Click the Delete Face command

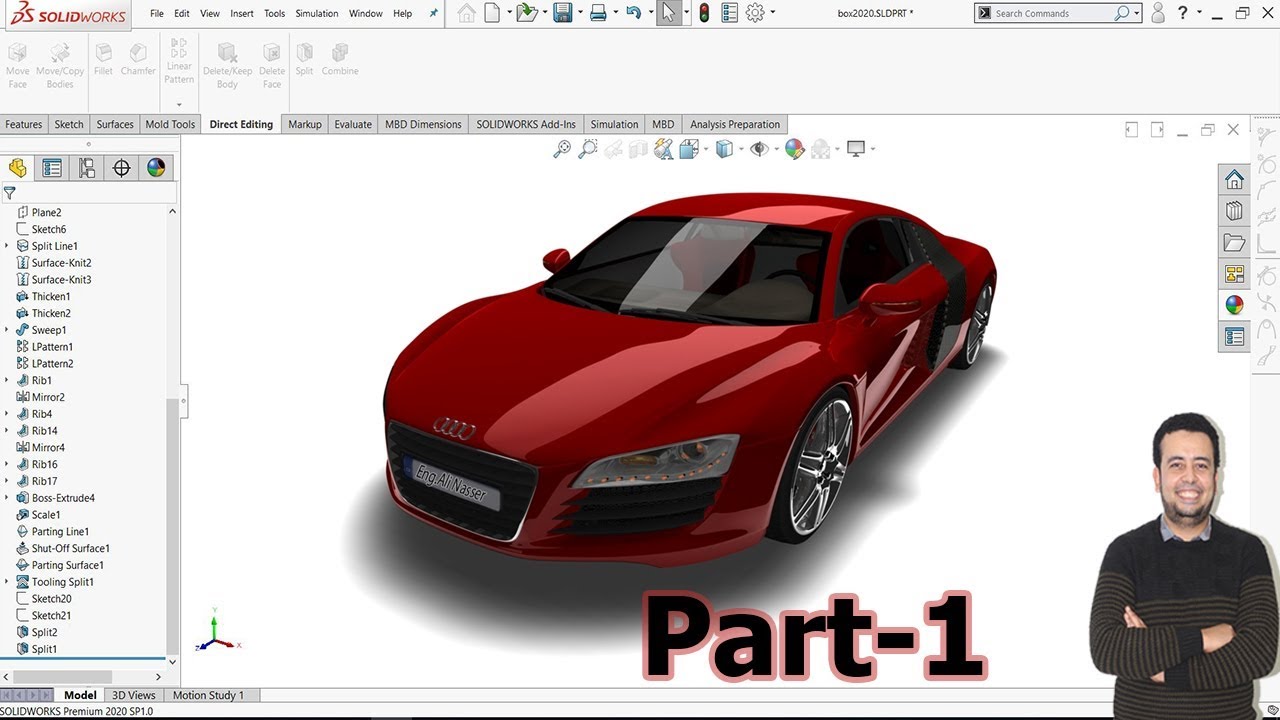[x=272, y=65]
